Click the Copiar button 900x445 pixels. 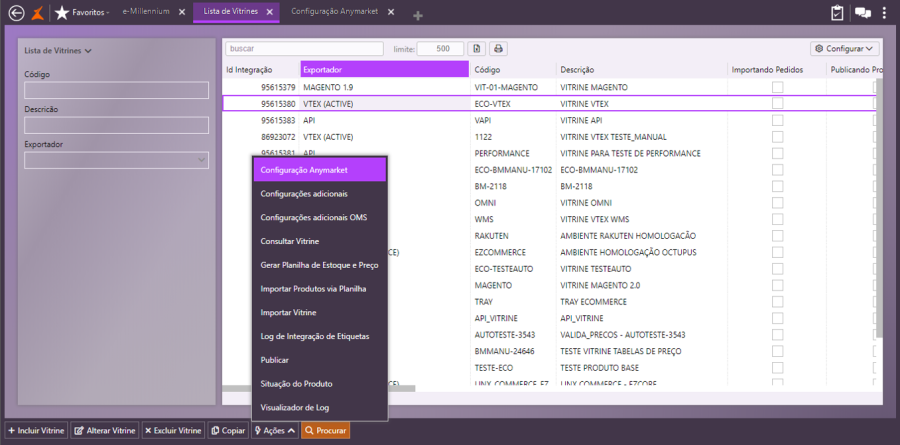pyautogui.click(x=228, y=430)
